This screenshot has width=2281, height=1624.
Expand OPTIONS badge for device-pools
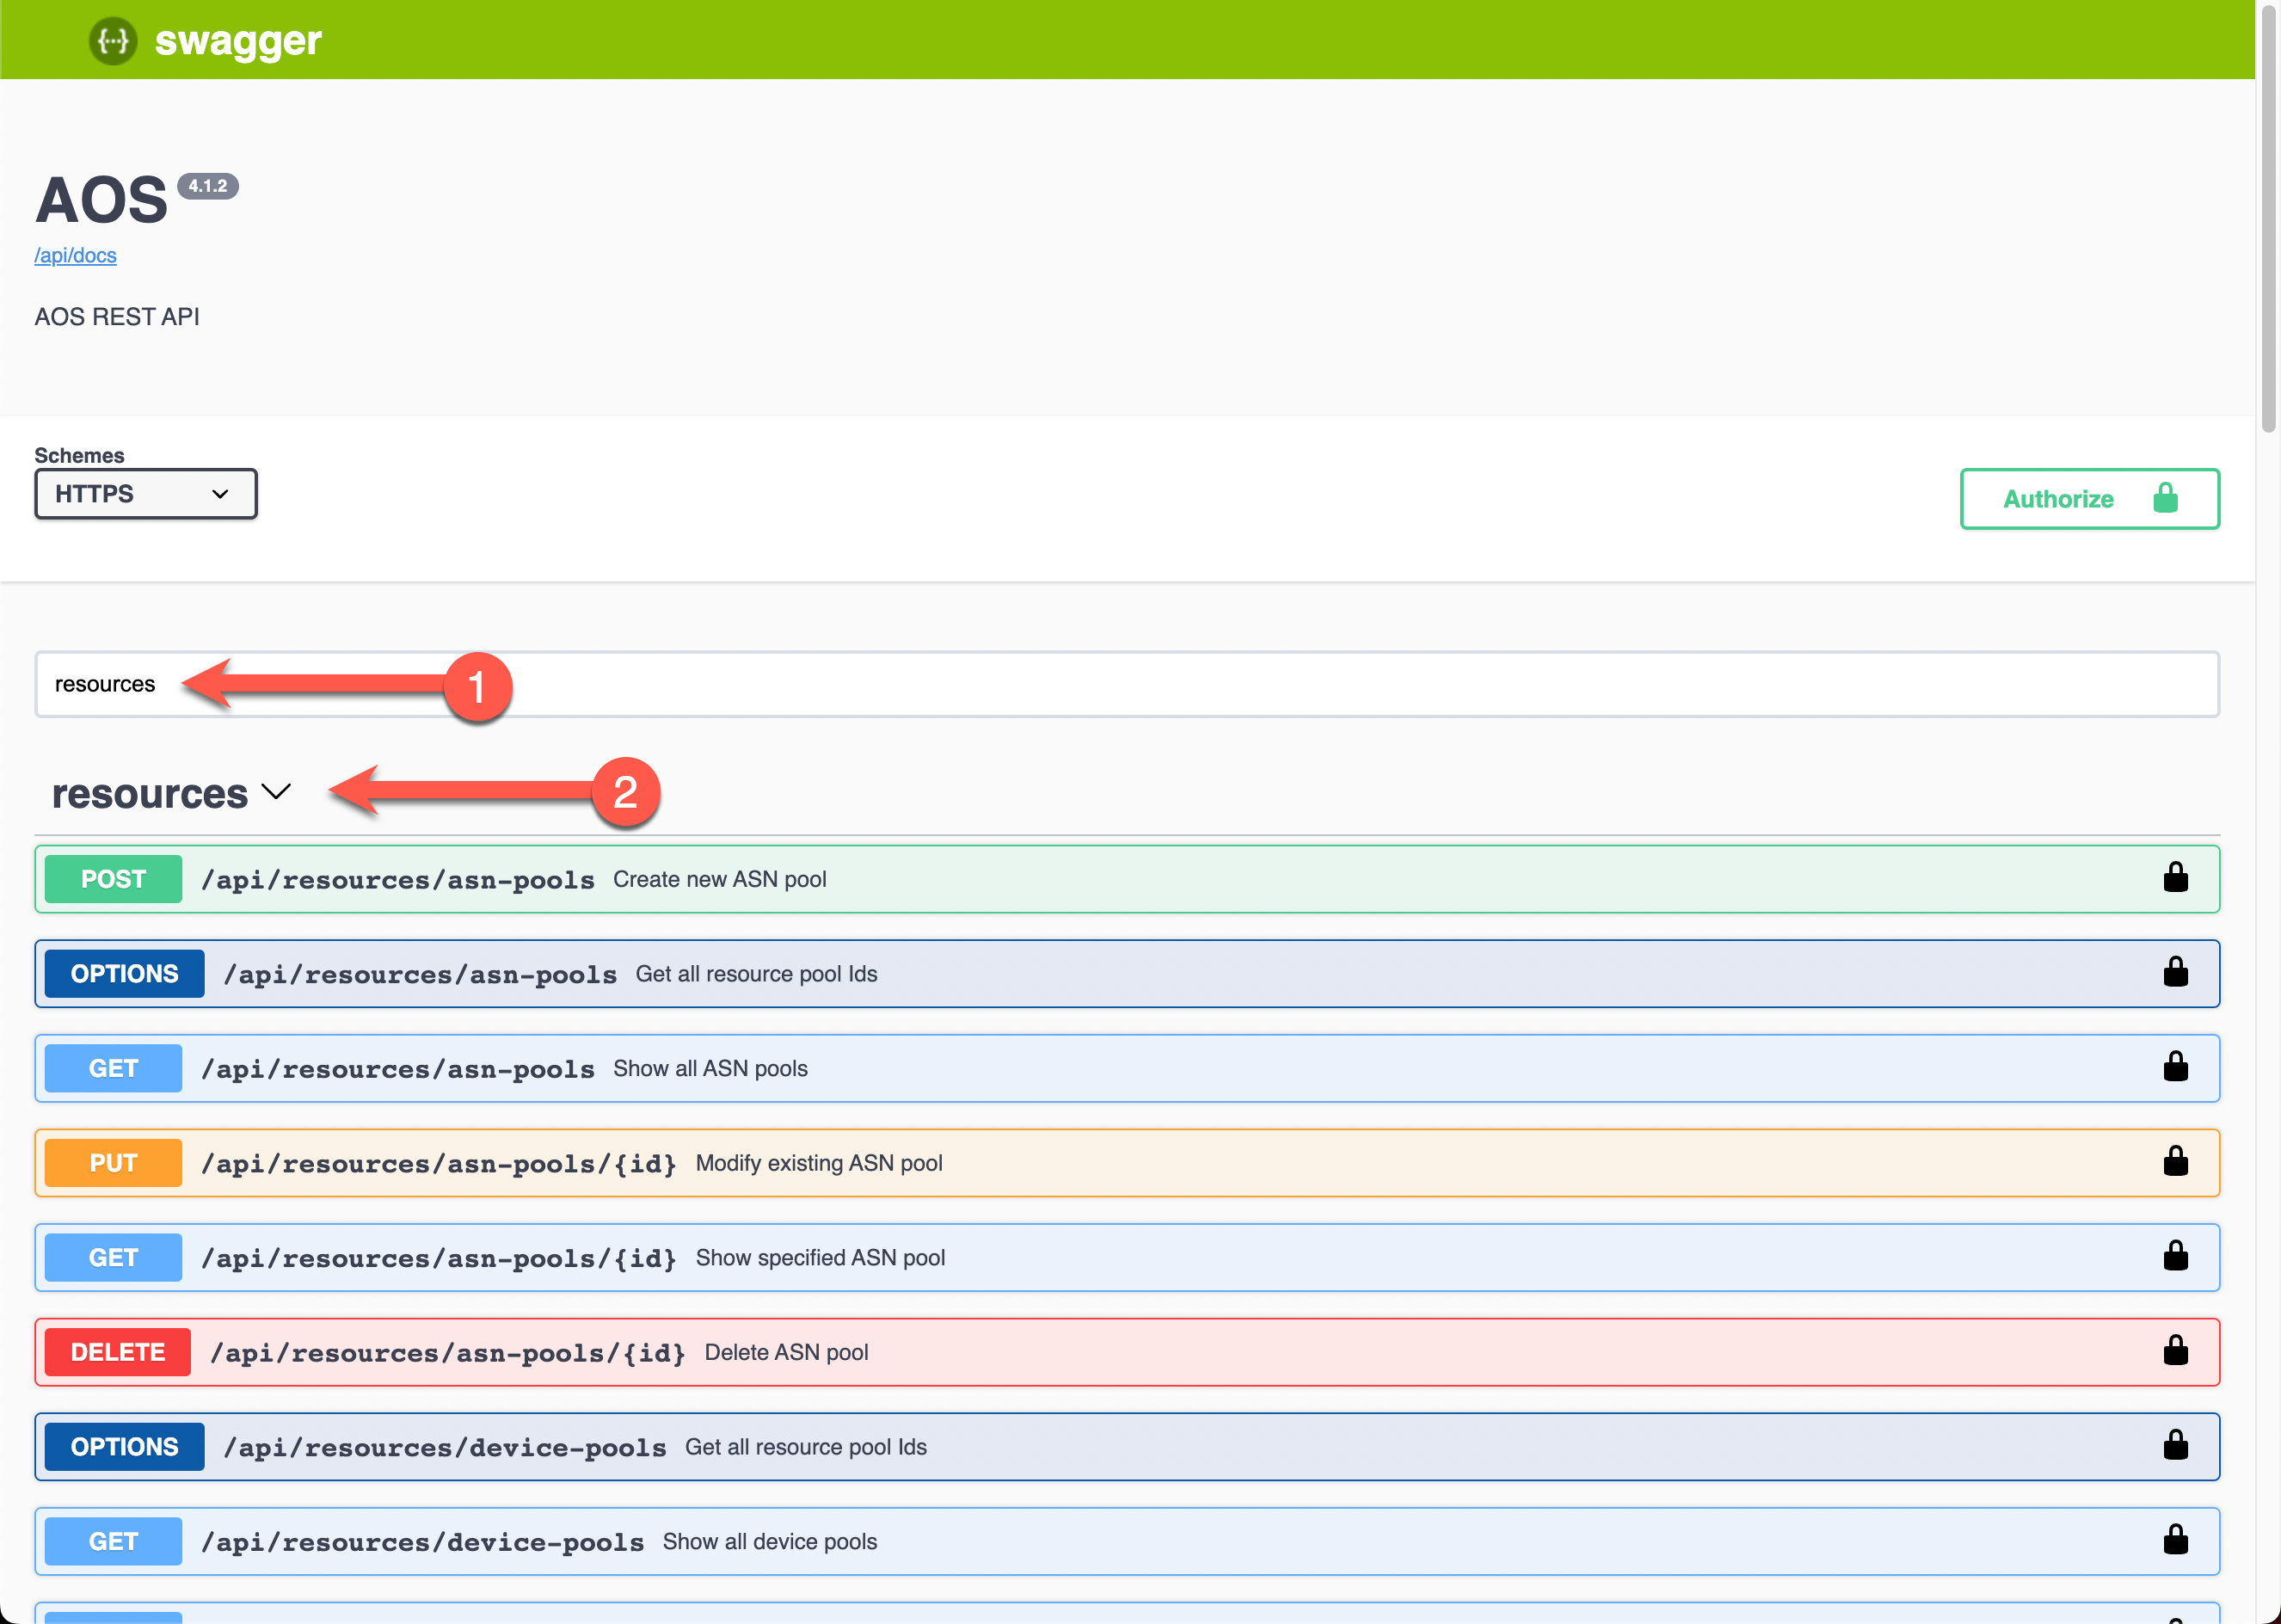click(124, 1447)
